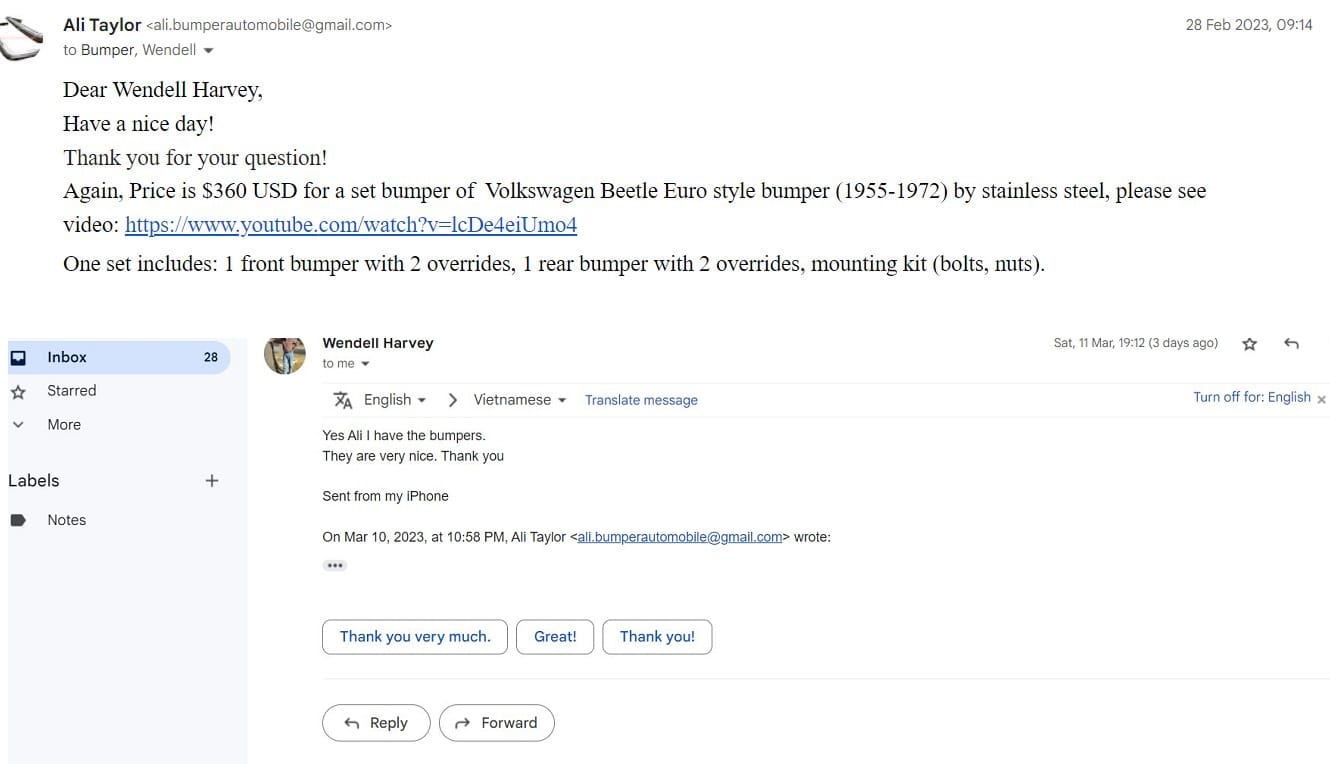Click the Reply button
The height and width of the screenshot is (764, 1330).
[376, 723]
